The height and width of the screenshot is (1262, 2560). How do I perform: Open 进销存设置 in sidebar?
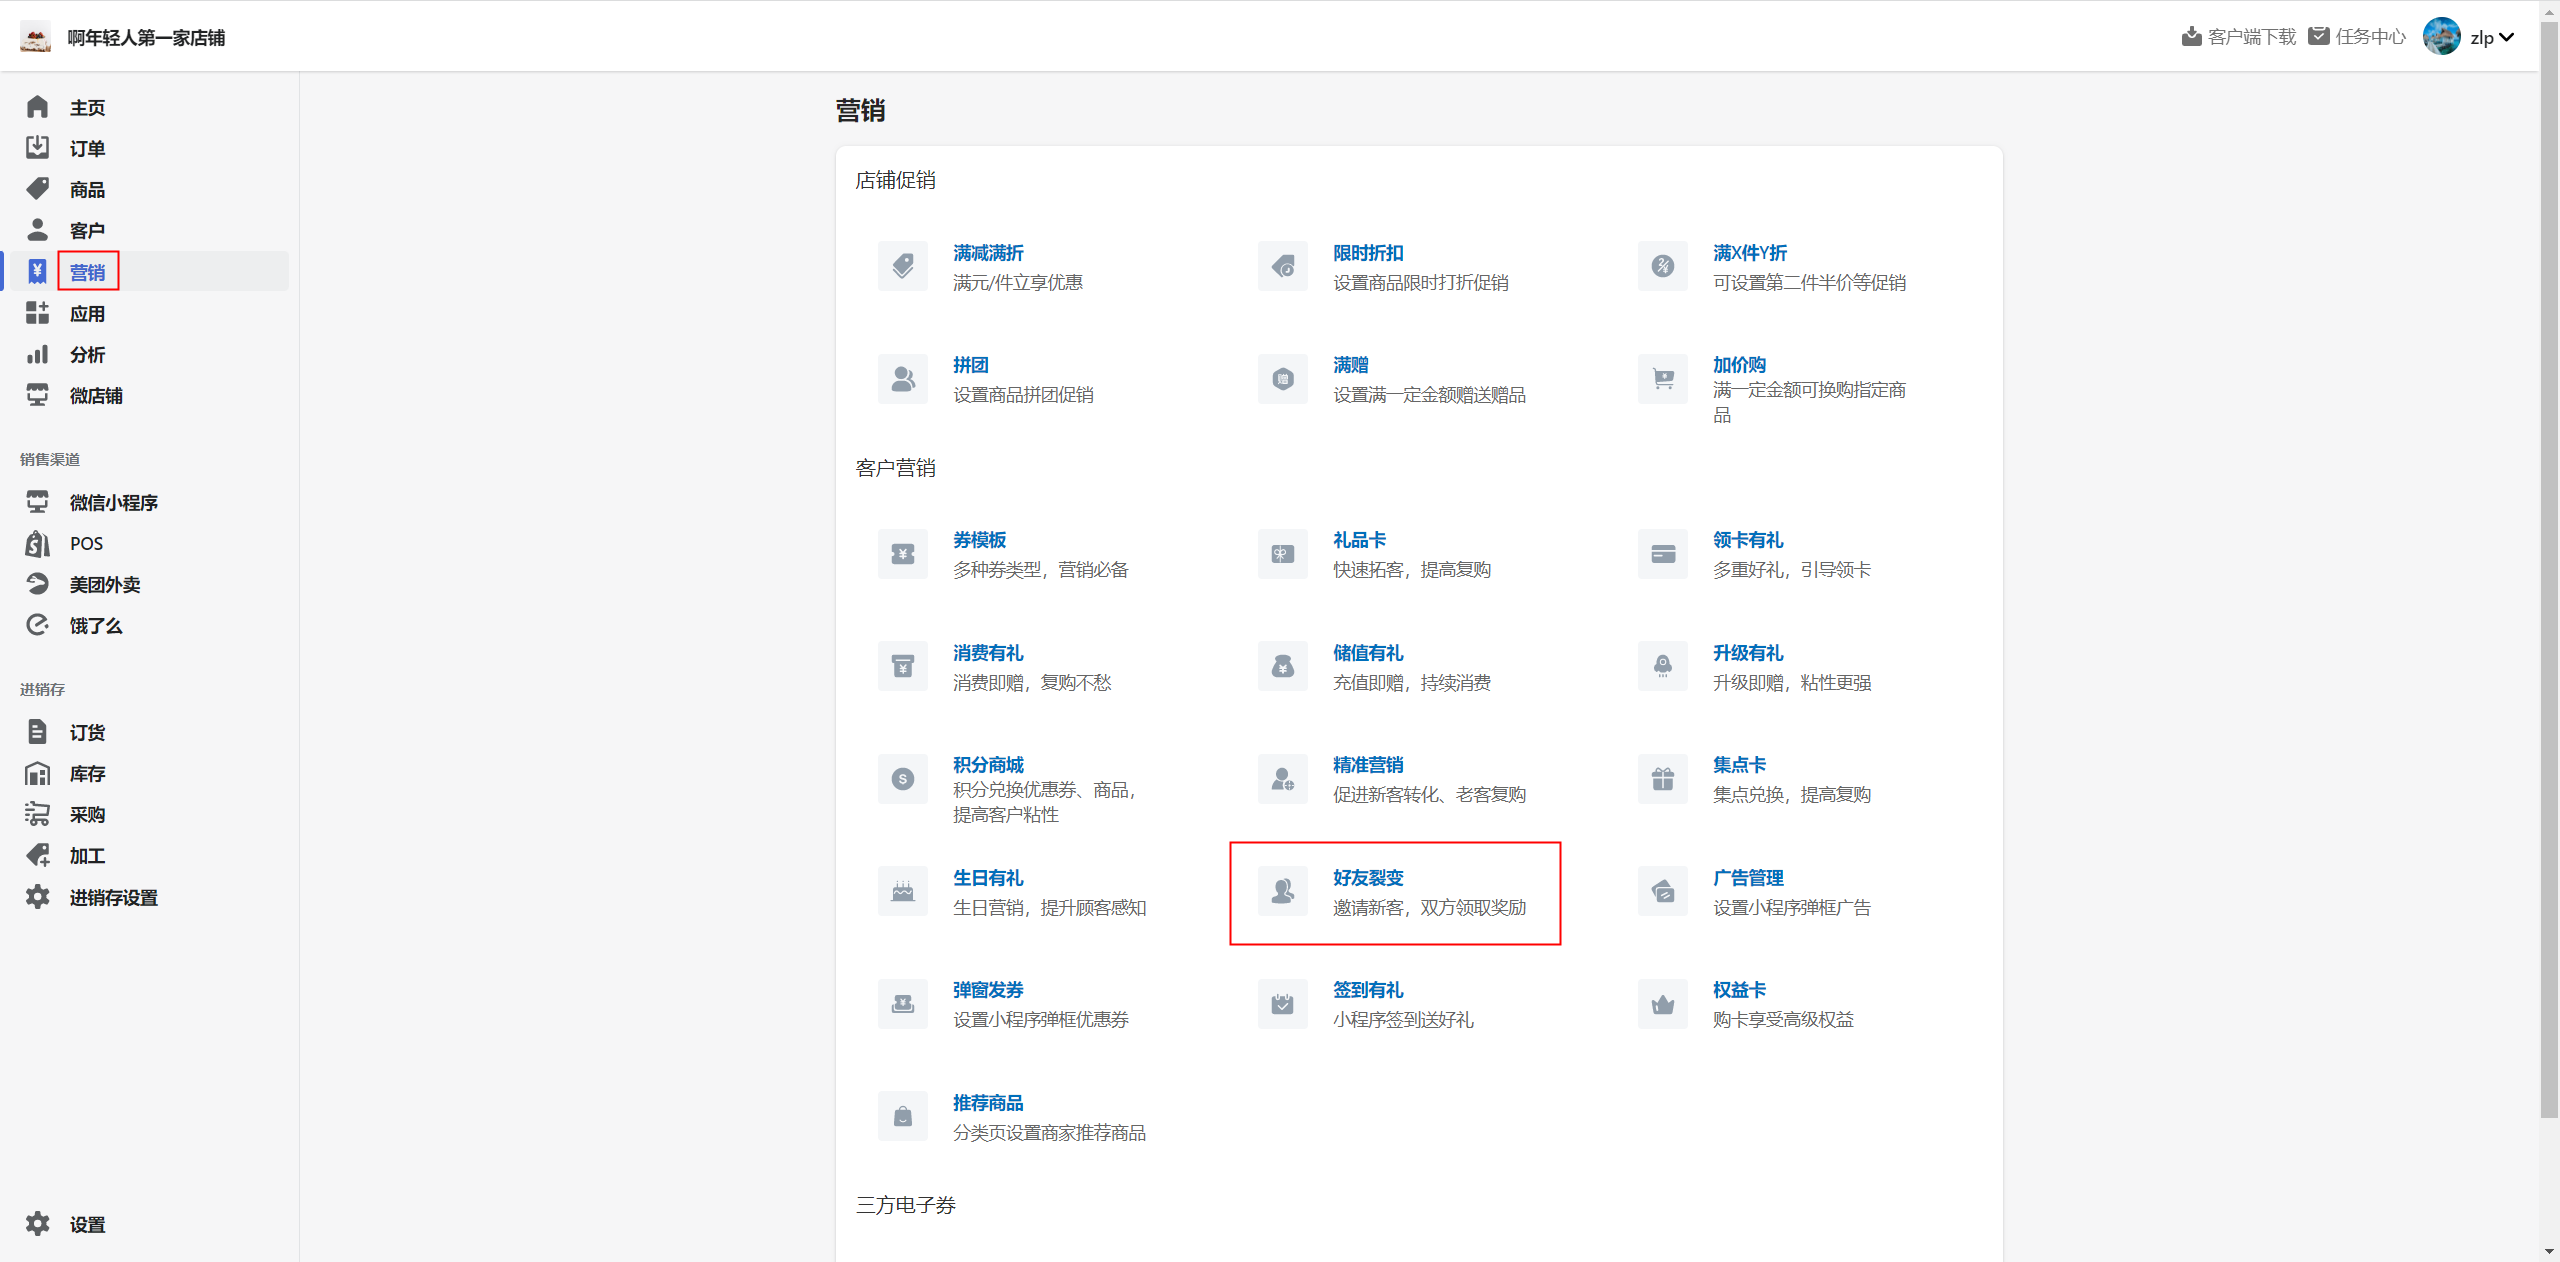pyautogui.click(x=113, y=897)
